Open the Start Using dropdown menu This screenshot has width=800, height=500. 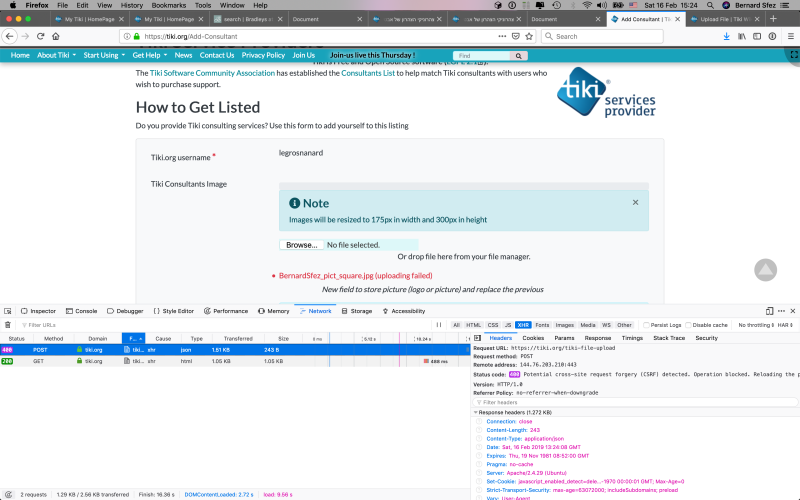coord(104,55)
